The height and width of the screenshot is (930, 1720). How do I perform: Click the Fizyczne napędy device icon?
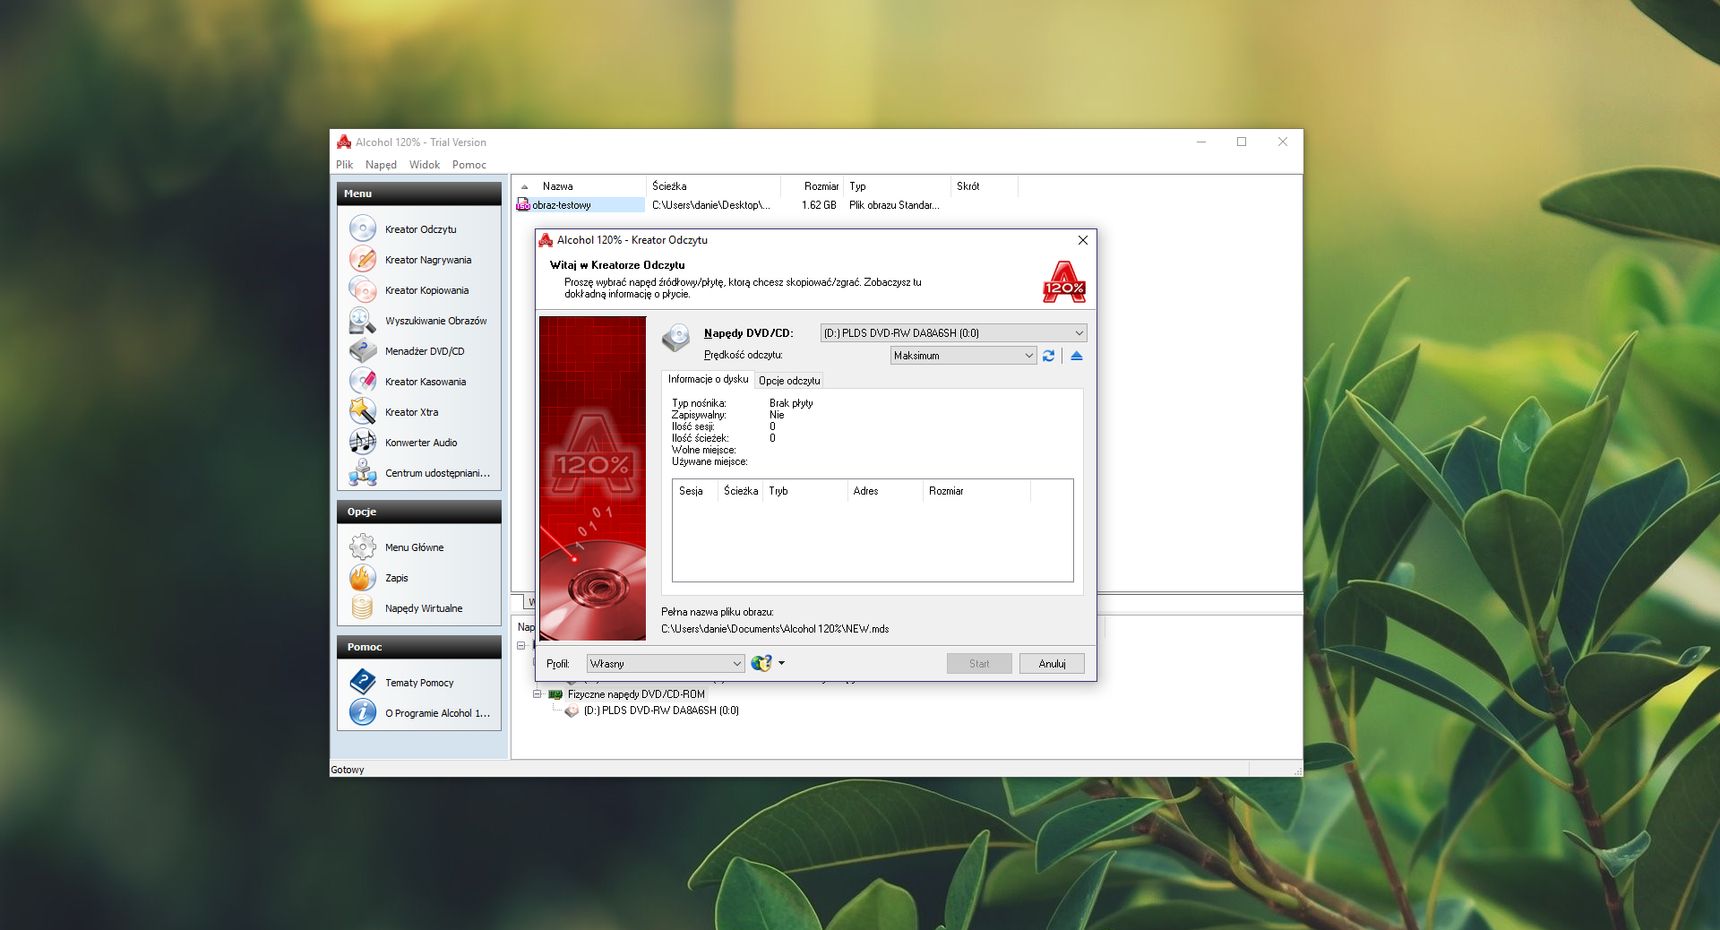pyautogui.click(x=555, y=694)
